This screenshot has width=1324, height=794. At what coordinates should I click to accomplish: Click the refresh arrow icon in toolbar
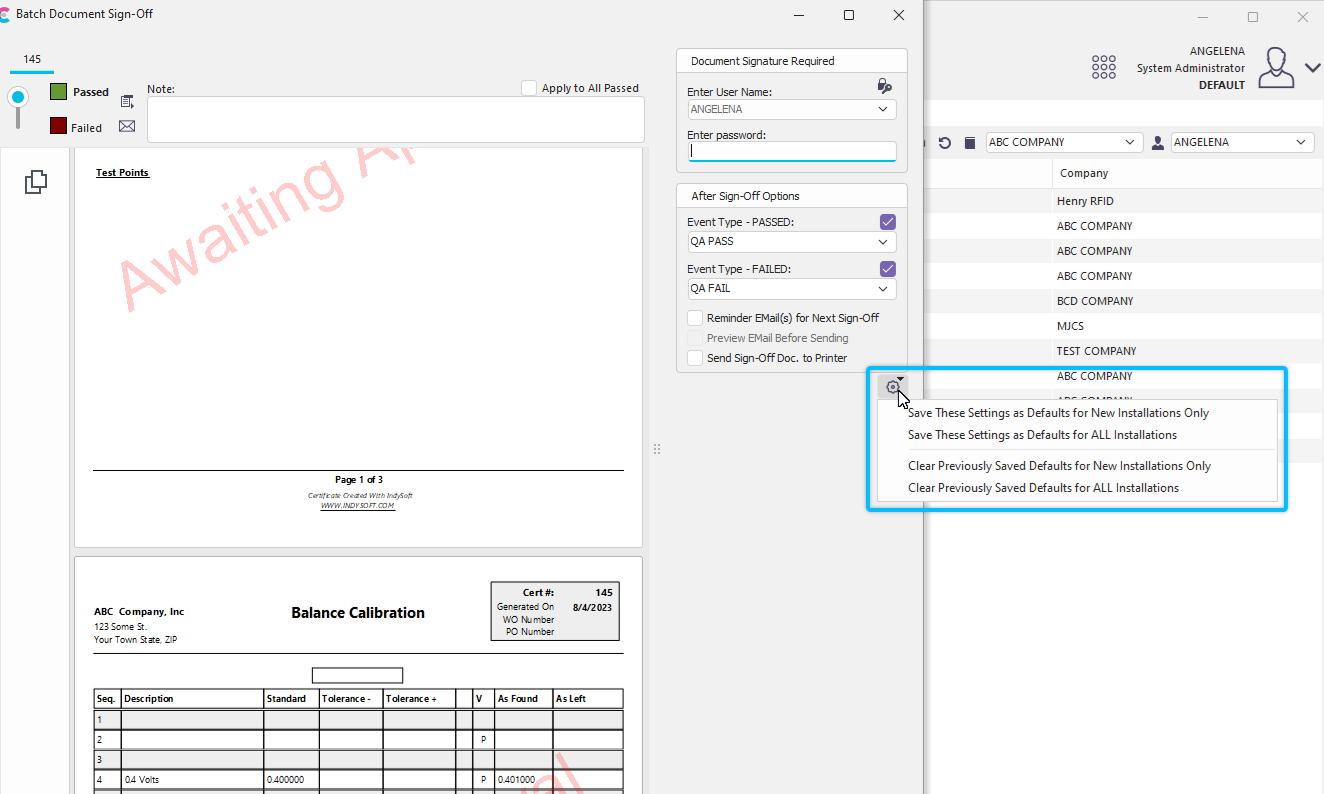pos(944,143)
